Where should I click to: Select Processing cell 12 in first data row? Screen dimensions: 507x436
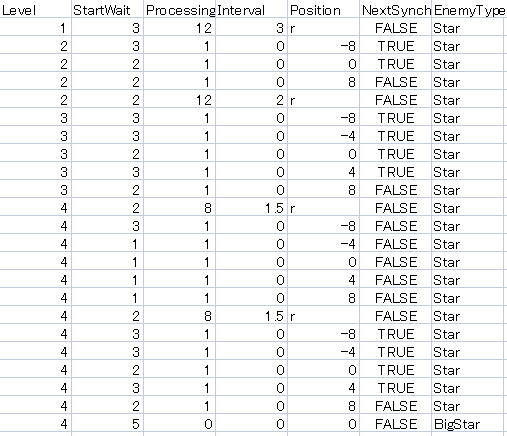tap(180, 28)
